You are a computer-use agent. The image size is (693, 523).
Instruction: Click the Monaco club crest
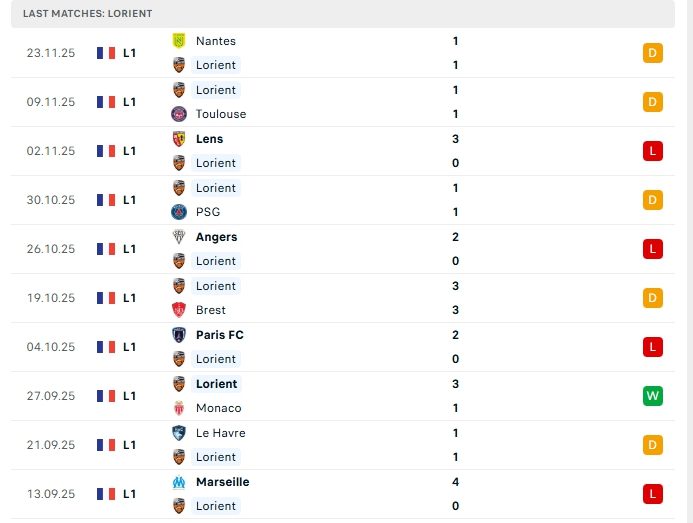pyautogui.click(x=179, y=408)
